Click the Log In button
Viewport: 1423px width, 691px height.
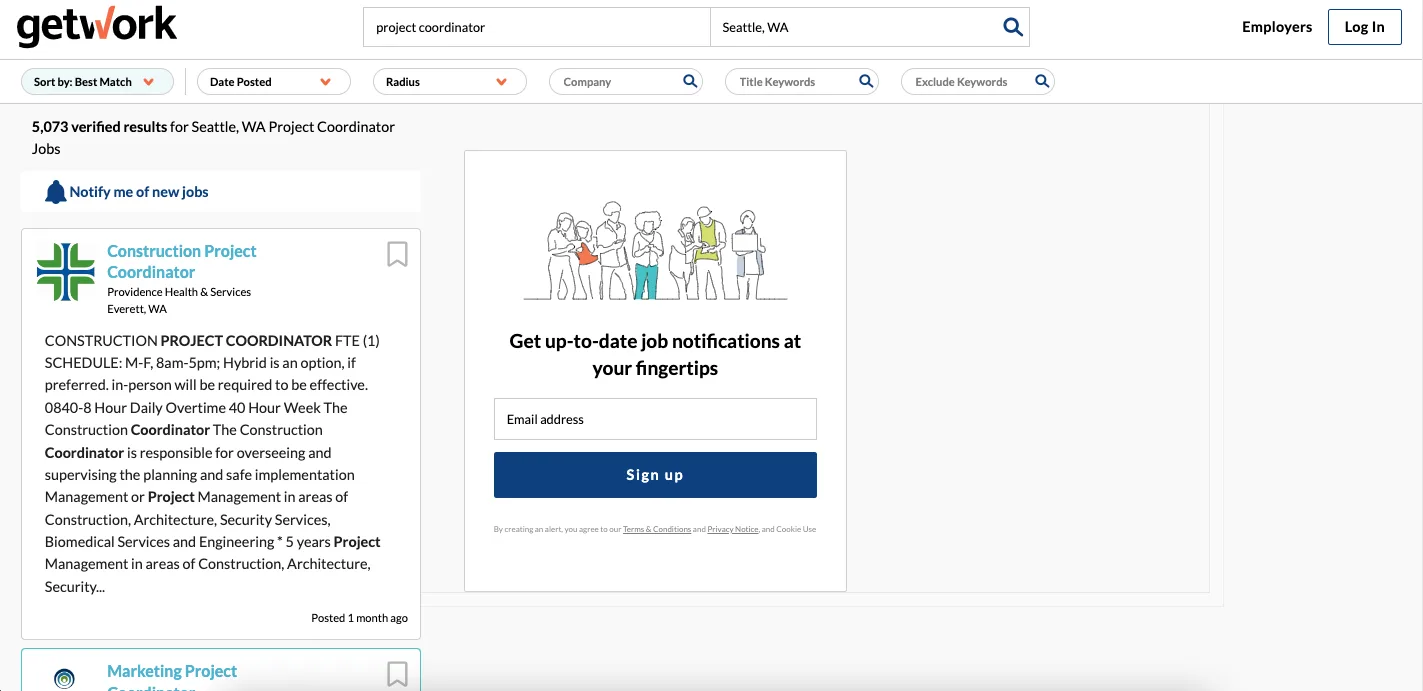1364,27
